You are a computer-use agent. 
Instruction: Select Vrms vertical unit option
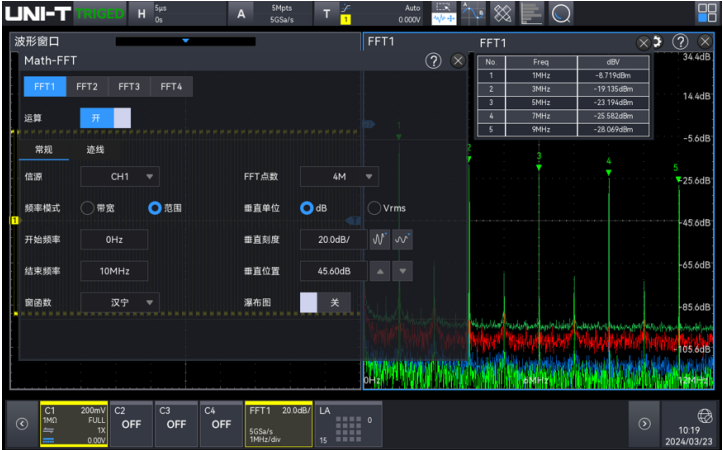click(374, 208)
